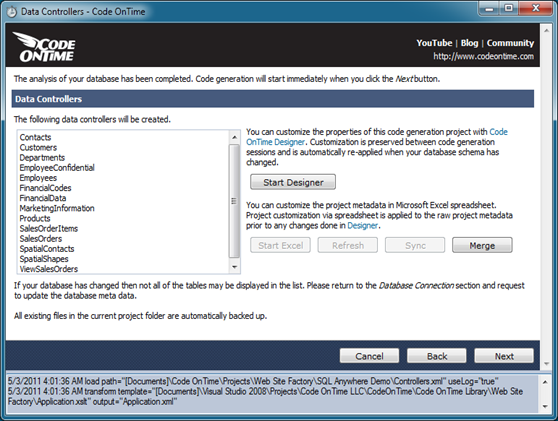
Task: Open the YouTube link in header
Action: point(434,43)
